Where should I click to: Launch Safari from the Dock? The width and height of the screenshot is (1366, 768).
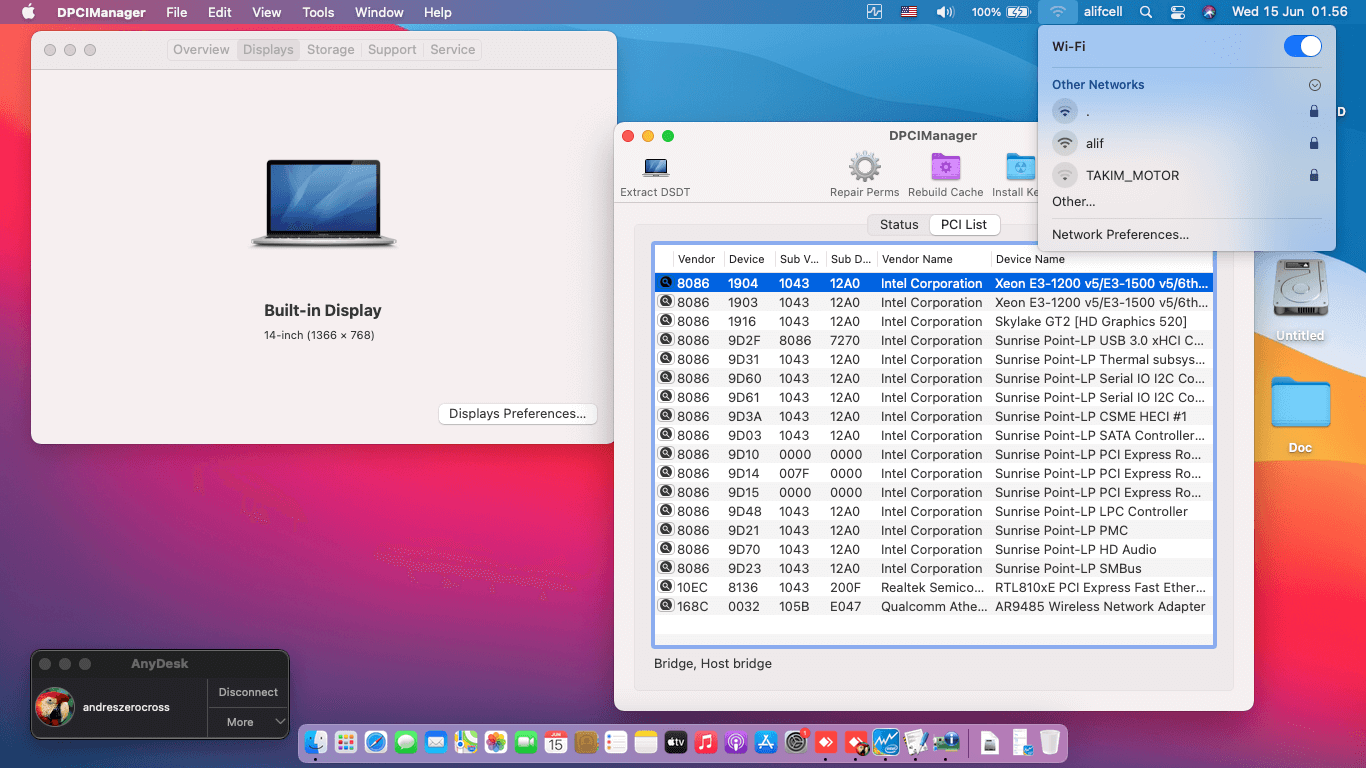click(376, 743)
